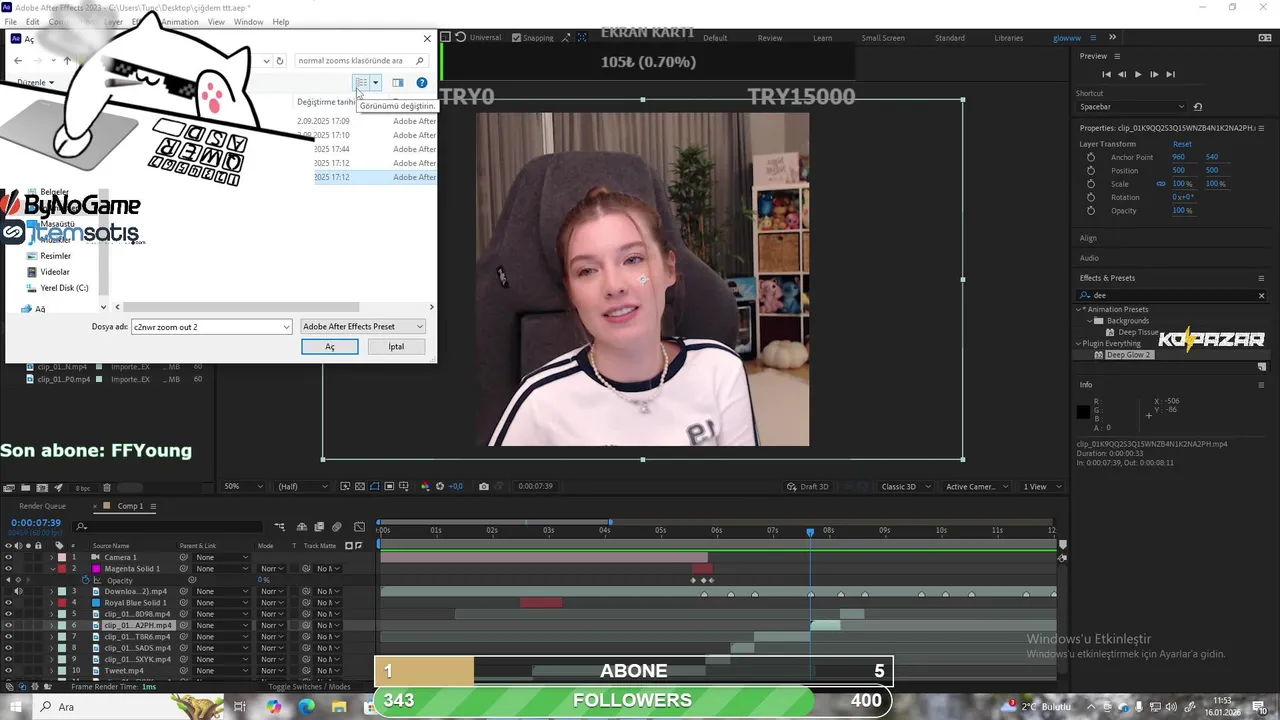The height and width of the screenshot is (720, 1280).
Task: Step forward one frame in Preview
Action: click(1154, 74)
